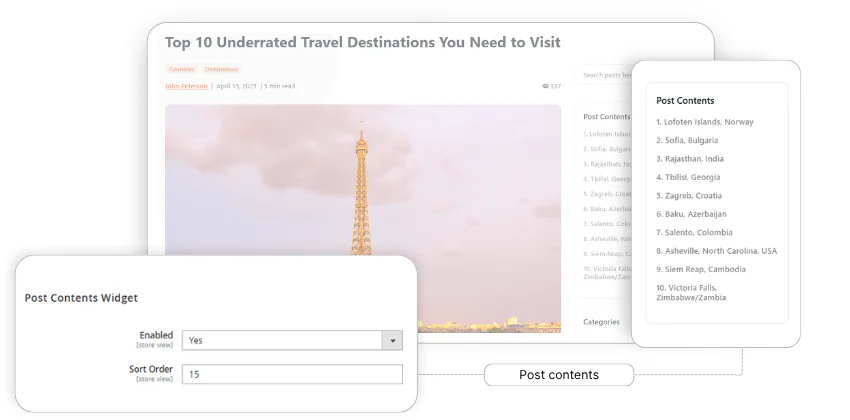Jump to Sofia, Bulgaria section
Screen dimensions: 850x420
[x=686, y=140]
